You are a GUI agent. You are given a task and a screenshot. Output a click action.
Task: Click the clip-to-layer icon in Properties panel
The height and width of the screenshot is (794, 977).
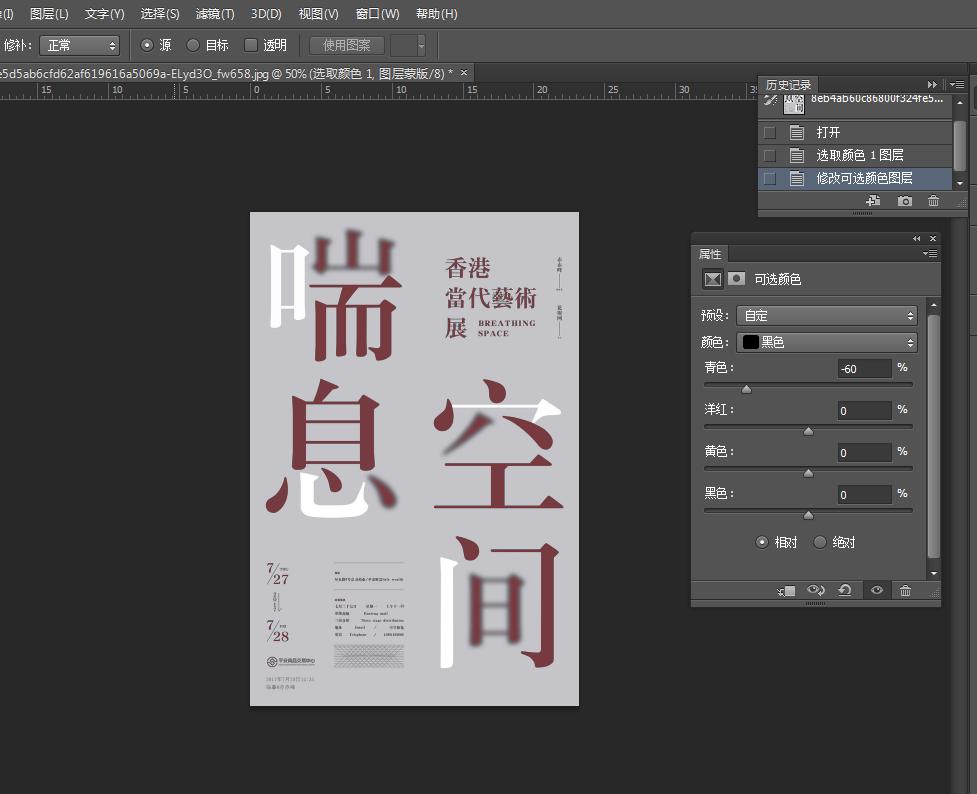pos(786,590)
